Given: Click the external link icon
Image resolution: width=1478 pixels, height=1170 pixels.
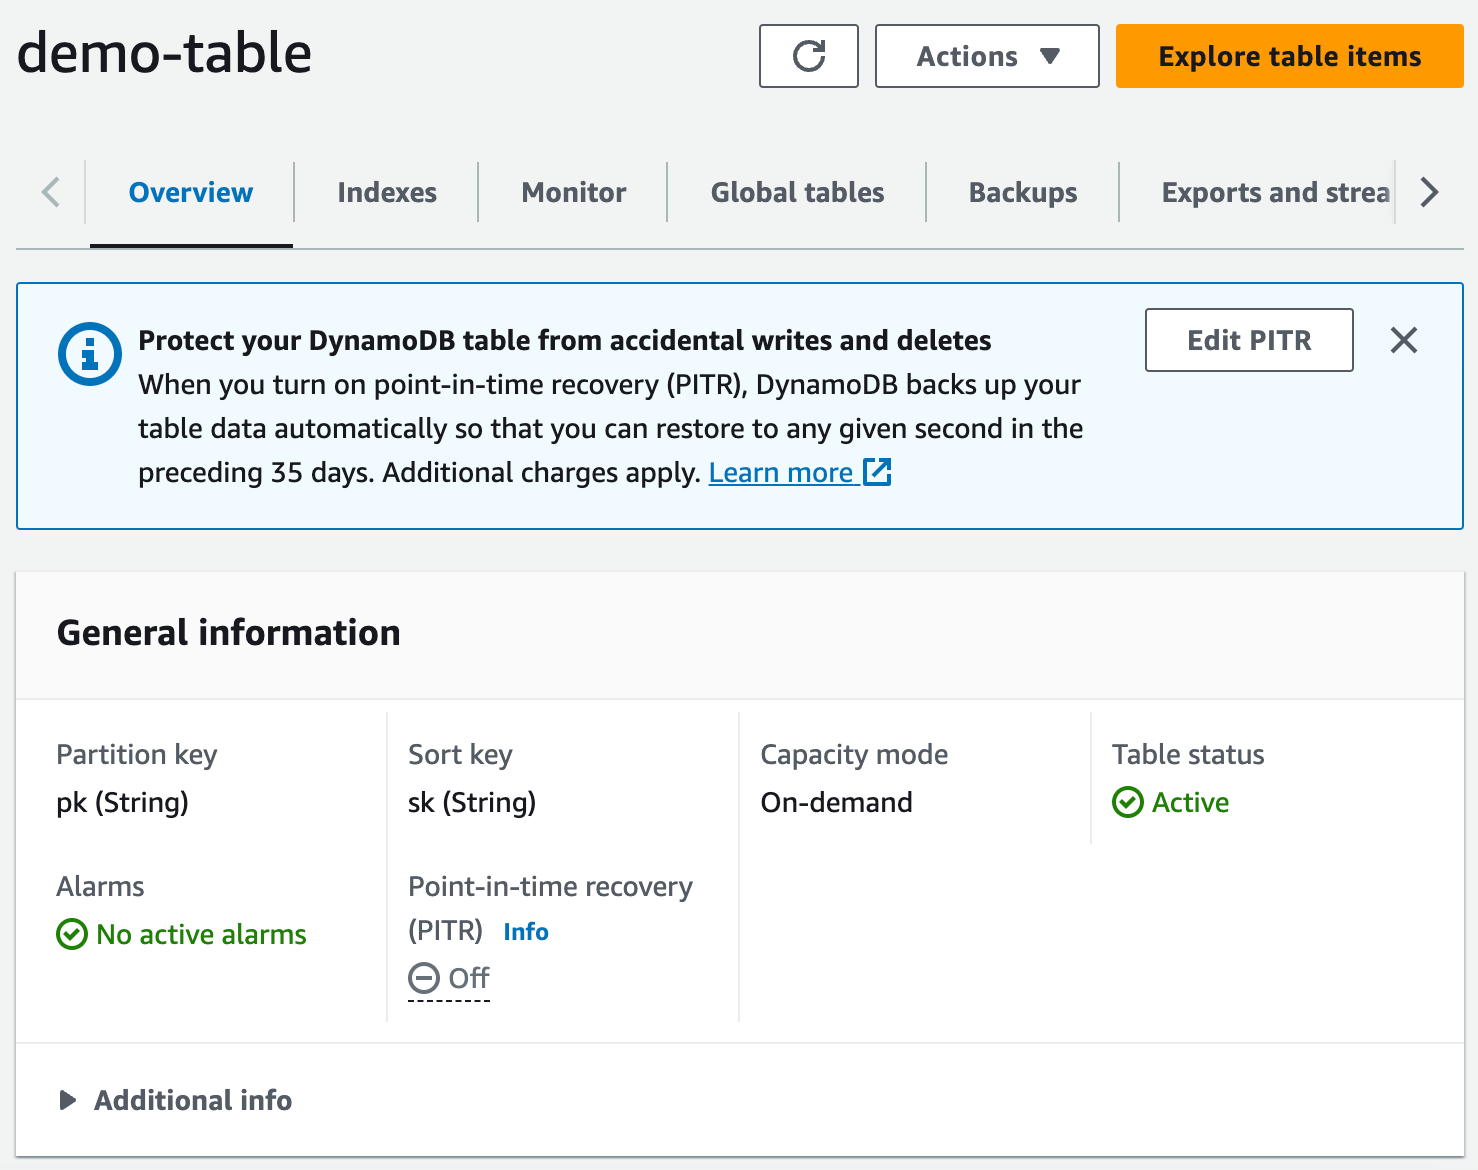Looking at the screenshot, I should pos(877,472).
